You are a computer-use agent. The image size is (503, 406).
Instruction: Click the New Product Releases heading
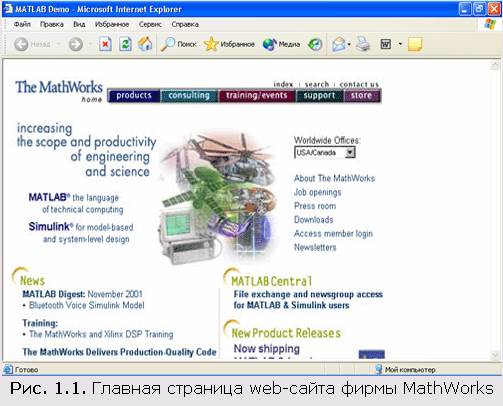(x=286, y=333)
